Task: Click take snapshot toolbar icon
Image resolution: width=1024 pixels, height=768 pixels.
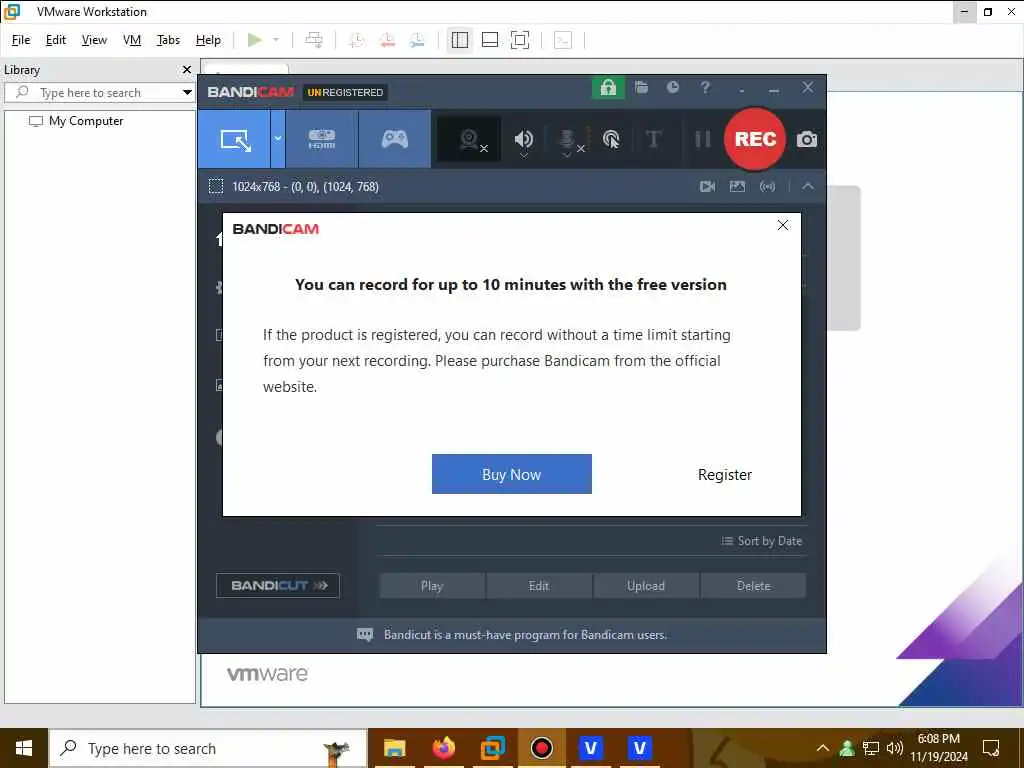Action: pyautogui.click(x=357, y=40)
